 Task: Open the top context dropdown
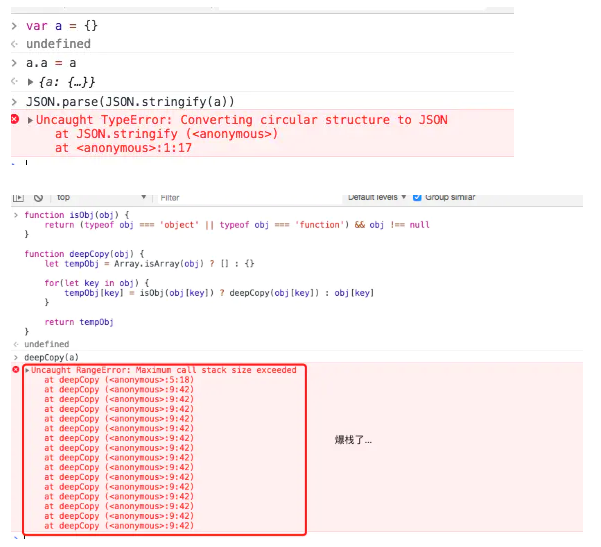pos(102,197)
